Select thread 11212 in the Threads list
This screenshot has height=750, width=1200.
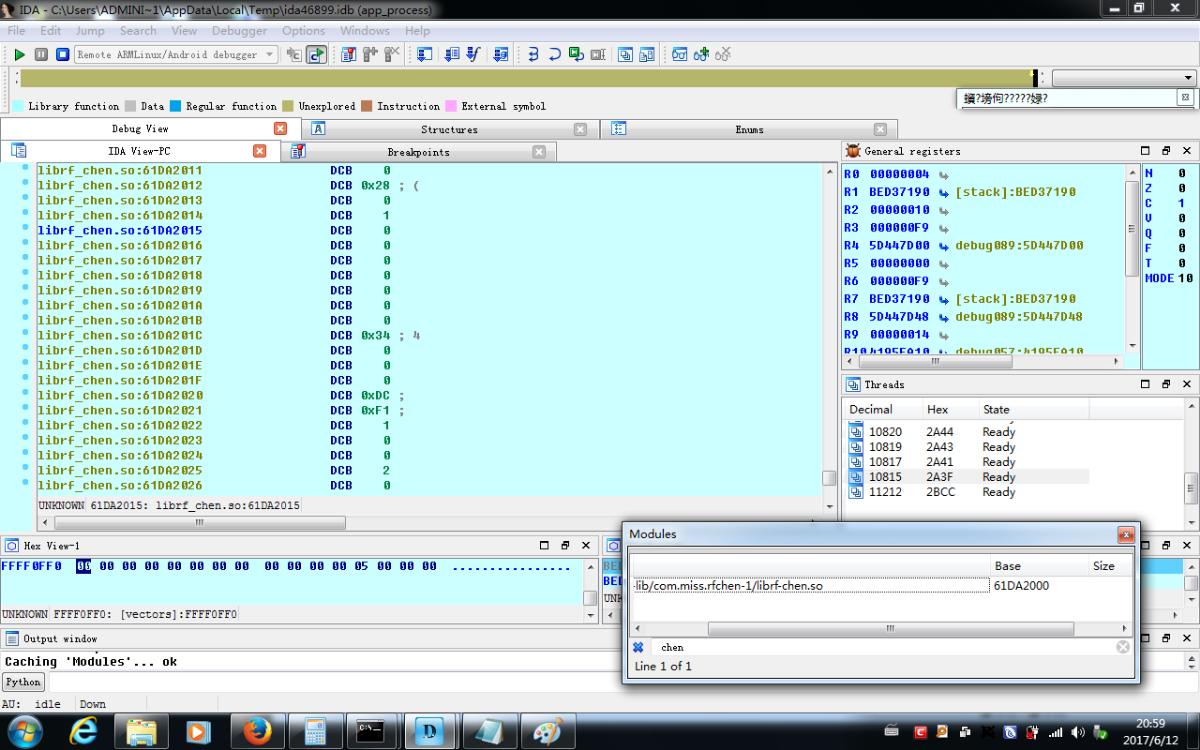click(x=968, y=492)
